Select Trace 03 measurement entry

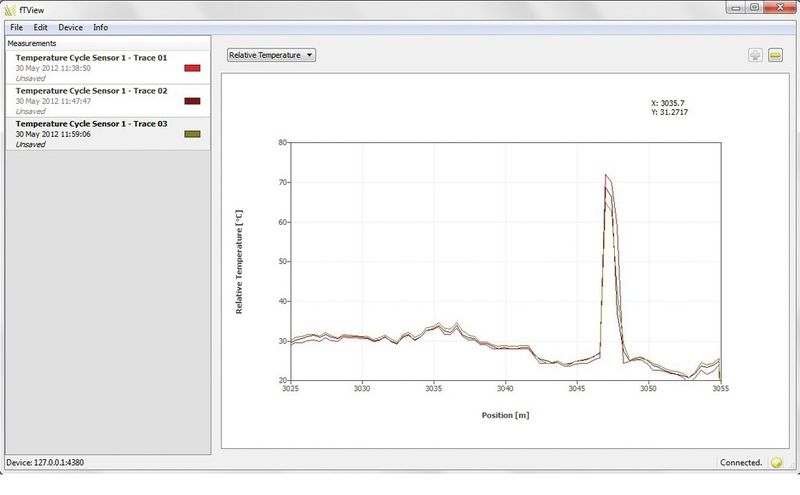91,133
